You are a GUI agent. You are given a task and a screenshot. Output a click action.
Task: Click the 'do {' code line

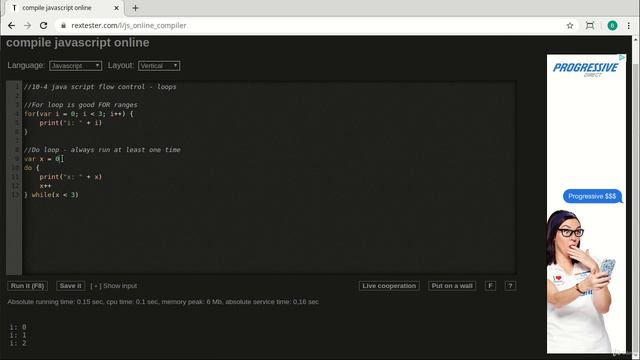point(31,168)
